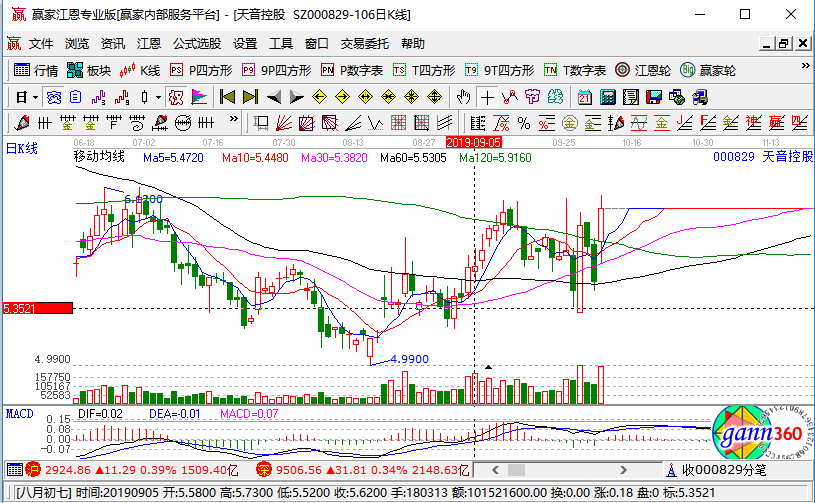The image size is (815, 503).
Task: Click the horizontal scrollbar left arrow
Action: coord(495,470)
